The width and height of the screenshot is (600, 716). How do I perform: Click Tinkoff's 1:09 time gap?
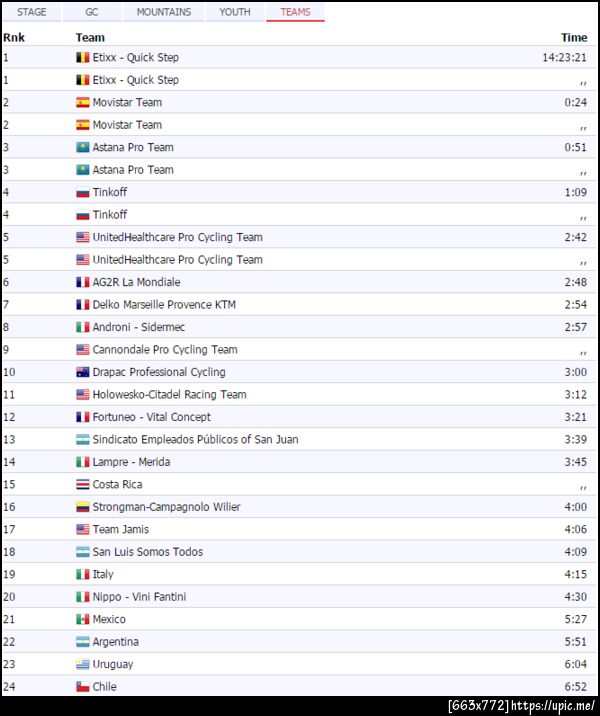pyautogui.click(x=575, y=192)
